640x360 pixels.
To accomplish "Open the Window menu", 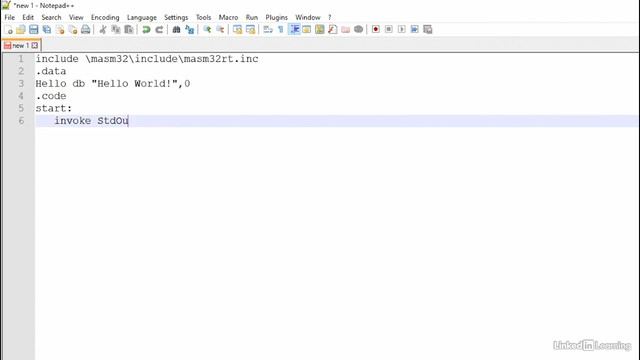I will (x=308, y=17).
